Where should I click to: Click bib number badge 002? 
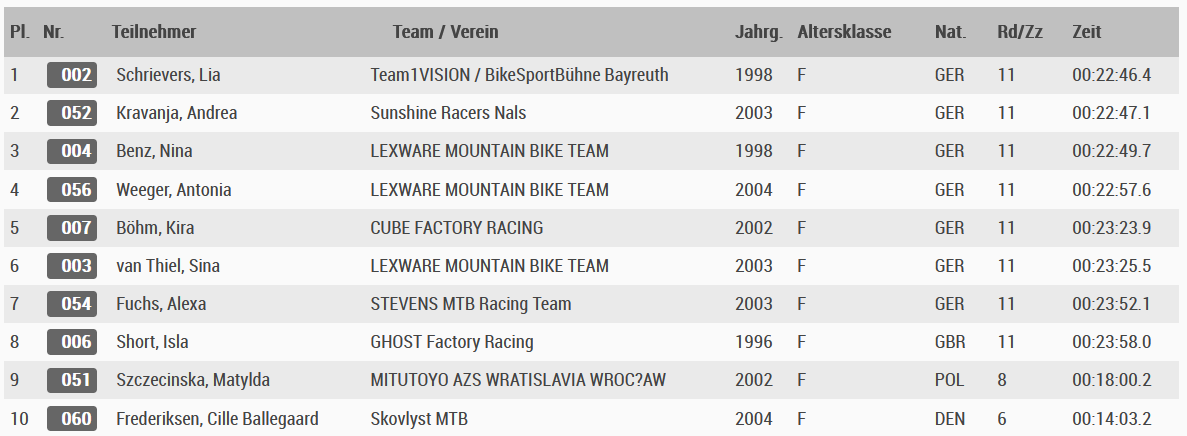click(72, 75)
